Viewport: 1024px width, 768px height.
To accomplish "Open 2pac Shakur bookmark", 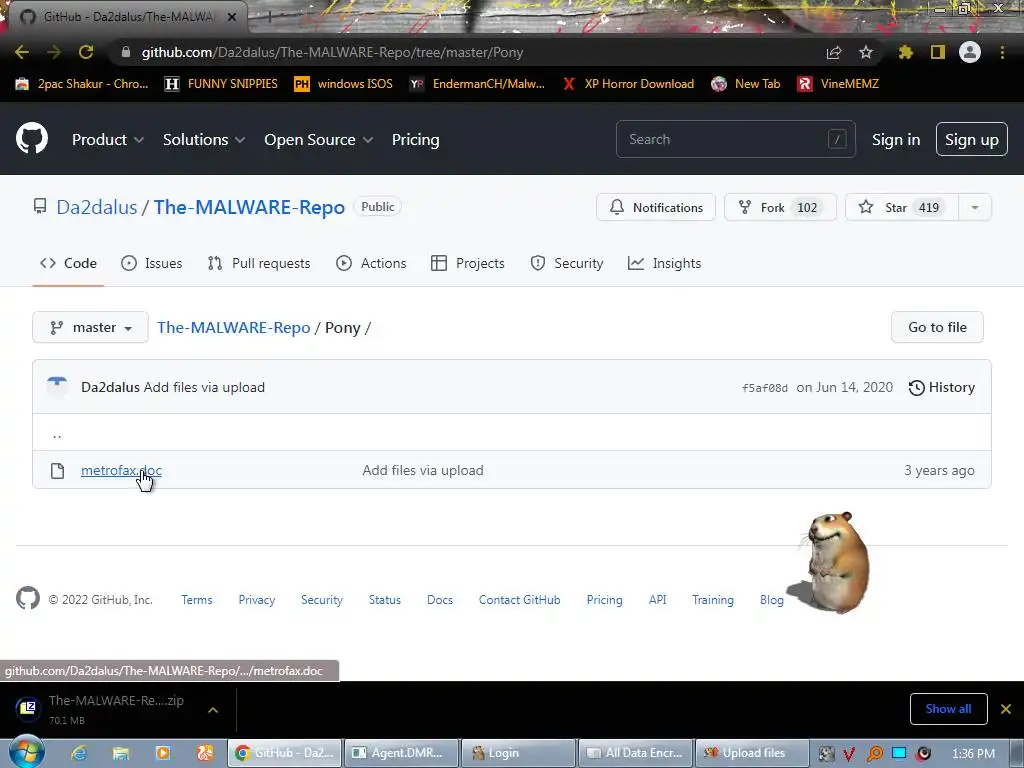I will [x=82, y=84].
